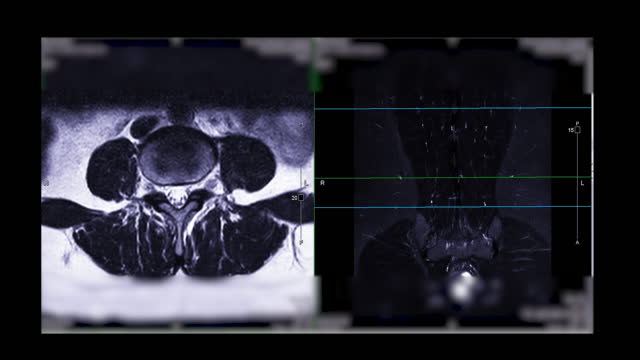640x360 pixels.
Task: Click the 'L' orientation label in coronal view
Action: (x=582, y=183)
